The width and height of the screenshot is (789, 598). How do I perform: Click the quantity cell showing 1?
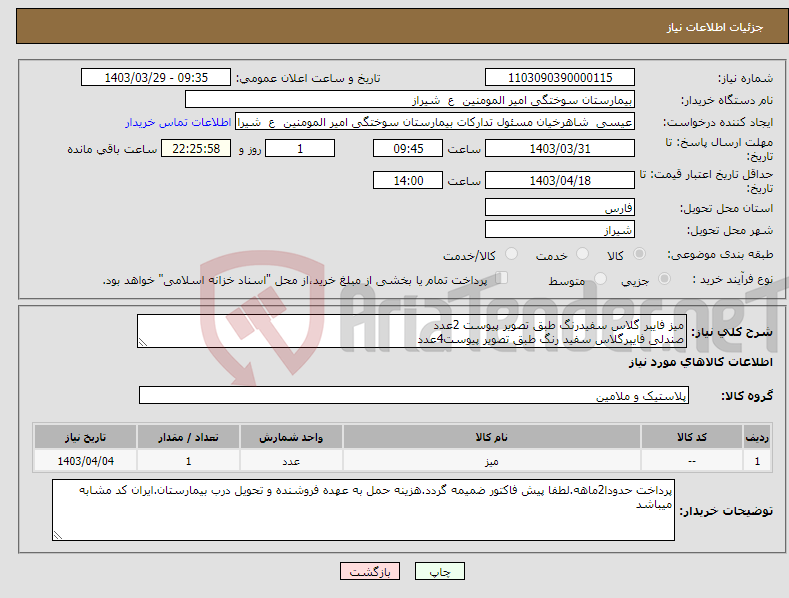coord(188,461)
